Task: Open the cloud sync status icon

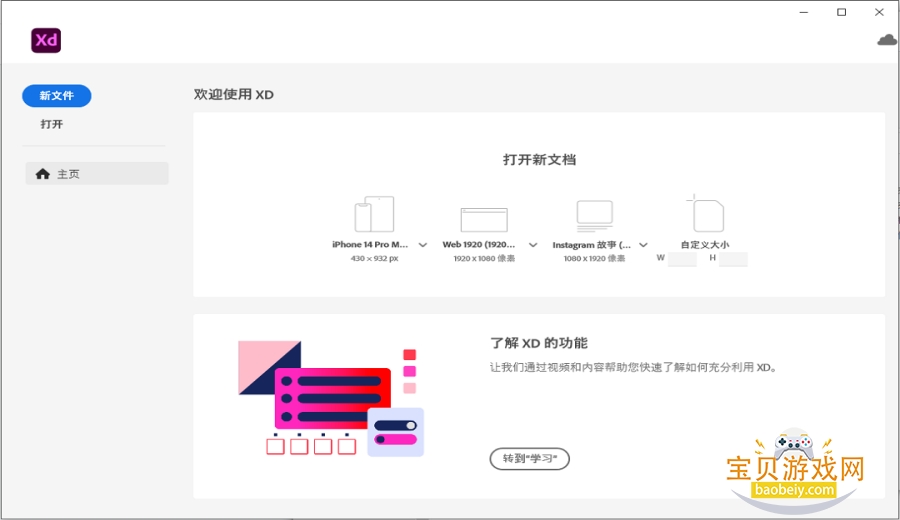Action: tap(887, 40)
